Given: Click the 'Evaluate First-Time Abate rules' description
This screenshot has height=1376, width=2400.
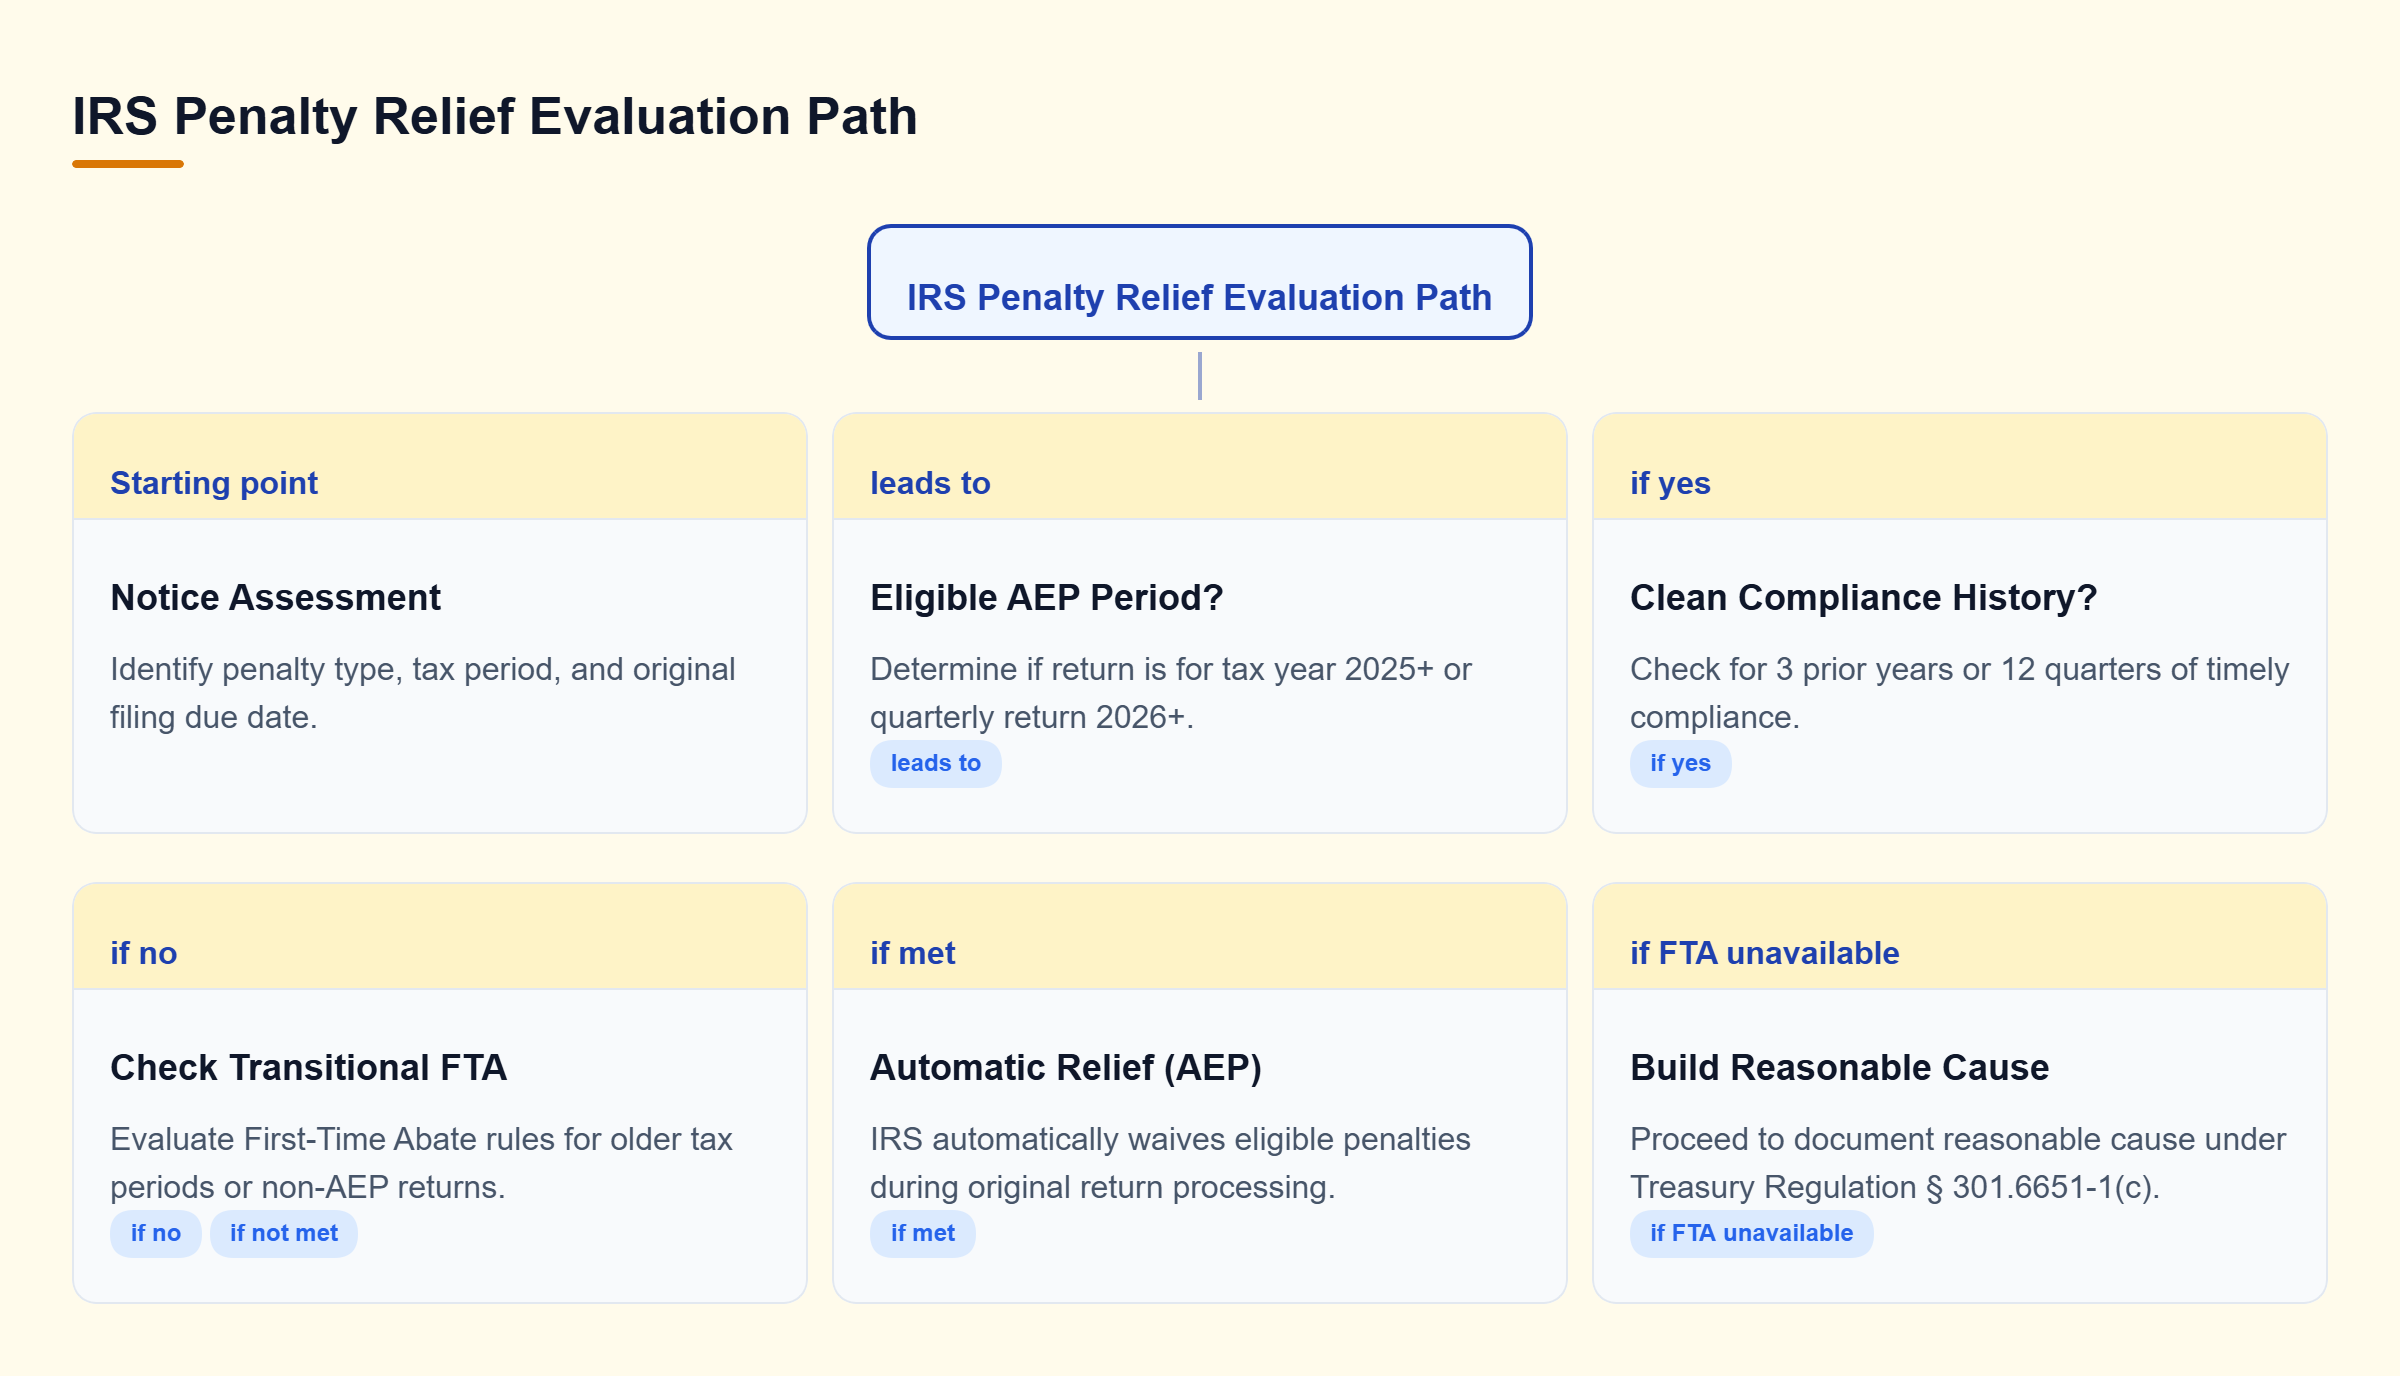Looking at the screenshot, I should pyautogui.click(x=422, y=1163).
